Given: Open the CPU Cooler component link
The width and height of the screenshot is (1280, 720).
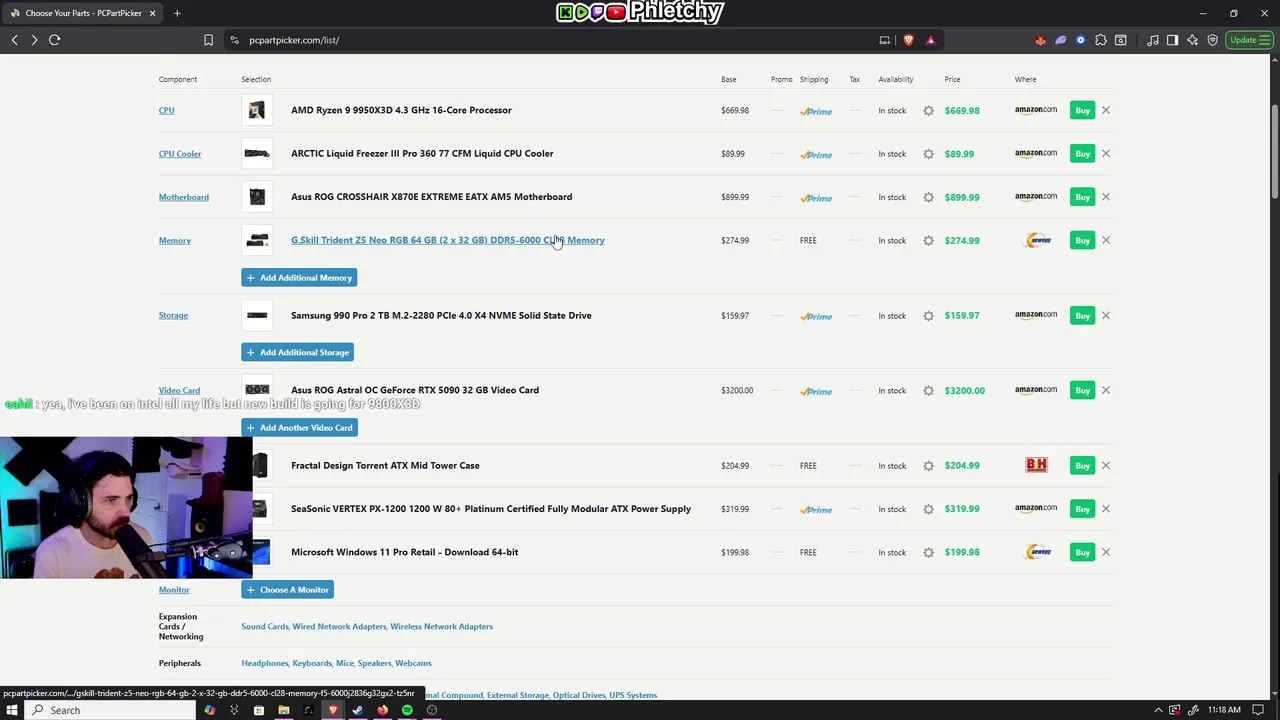Looking at the screenshot, I should tap(180, 153).
